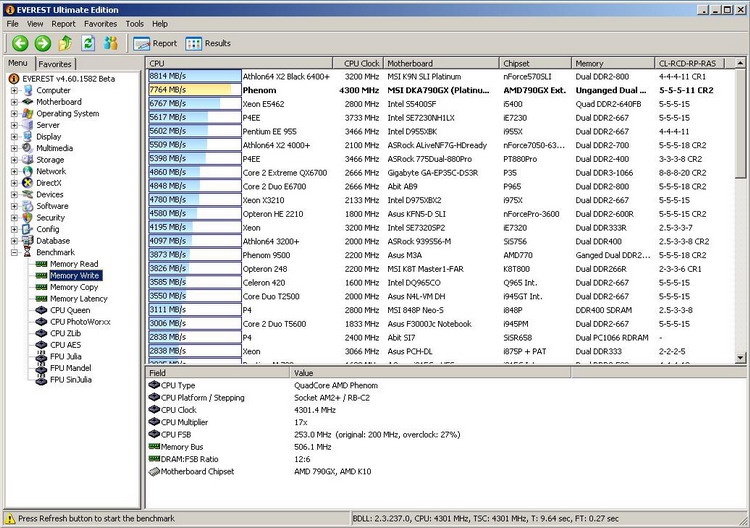Viewport: 750px width, 528px height.
Task: Select Database icon in tree
Action: [28, 241]
